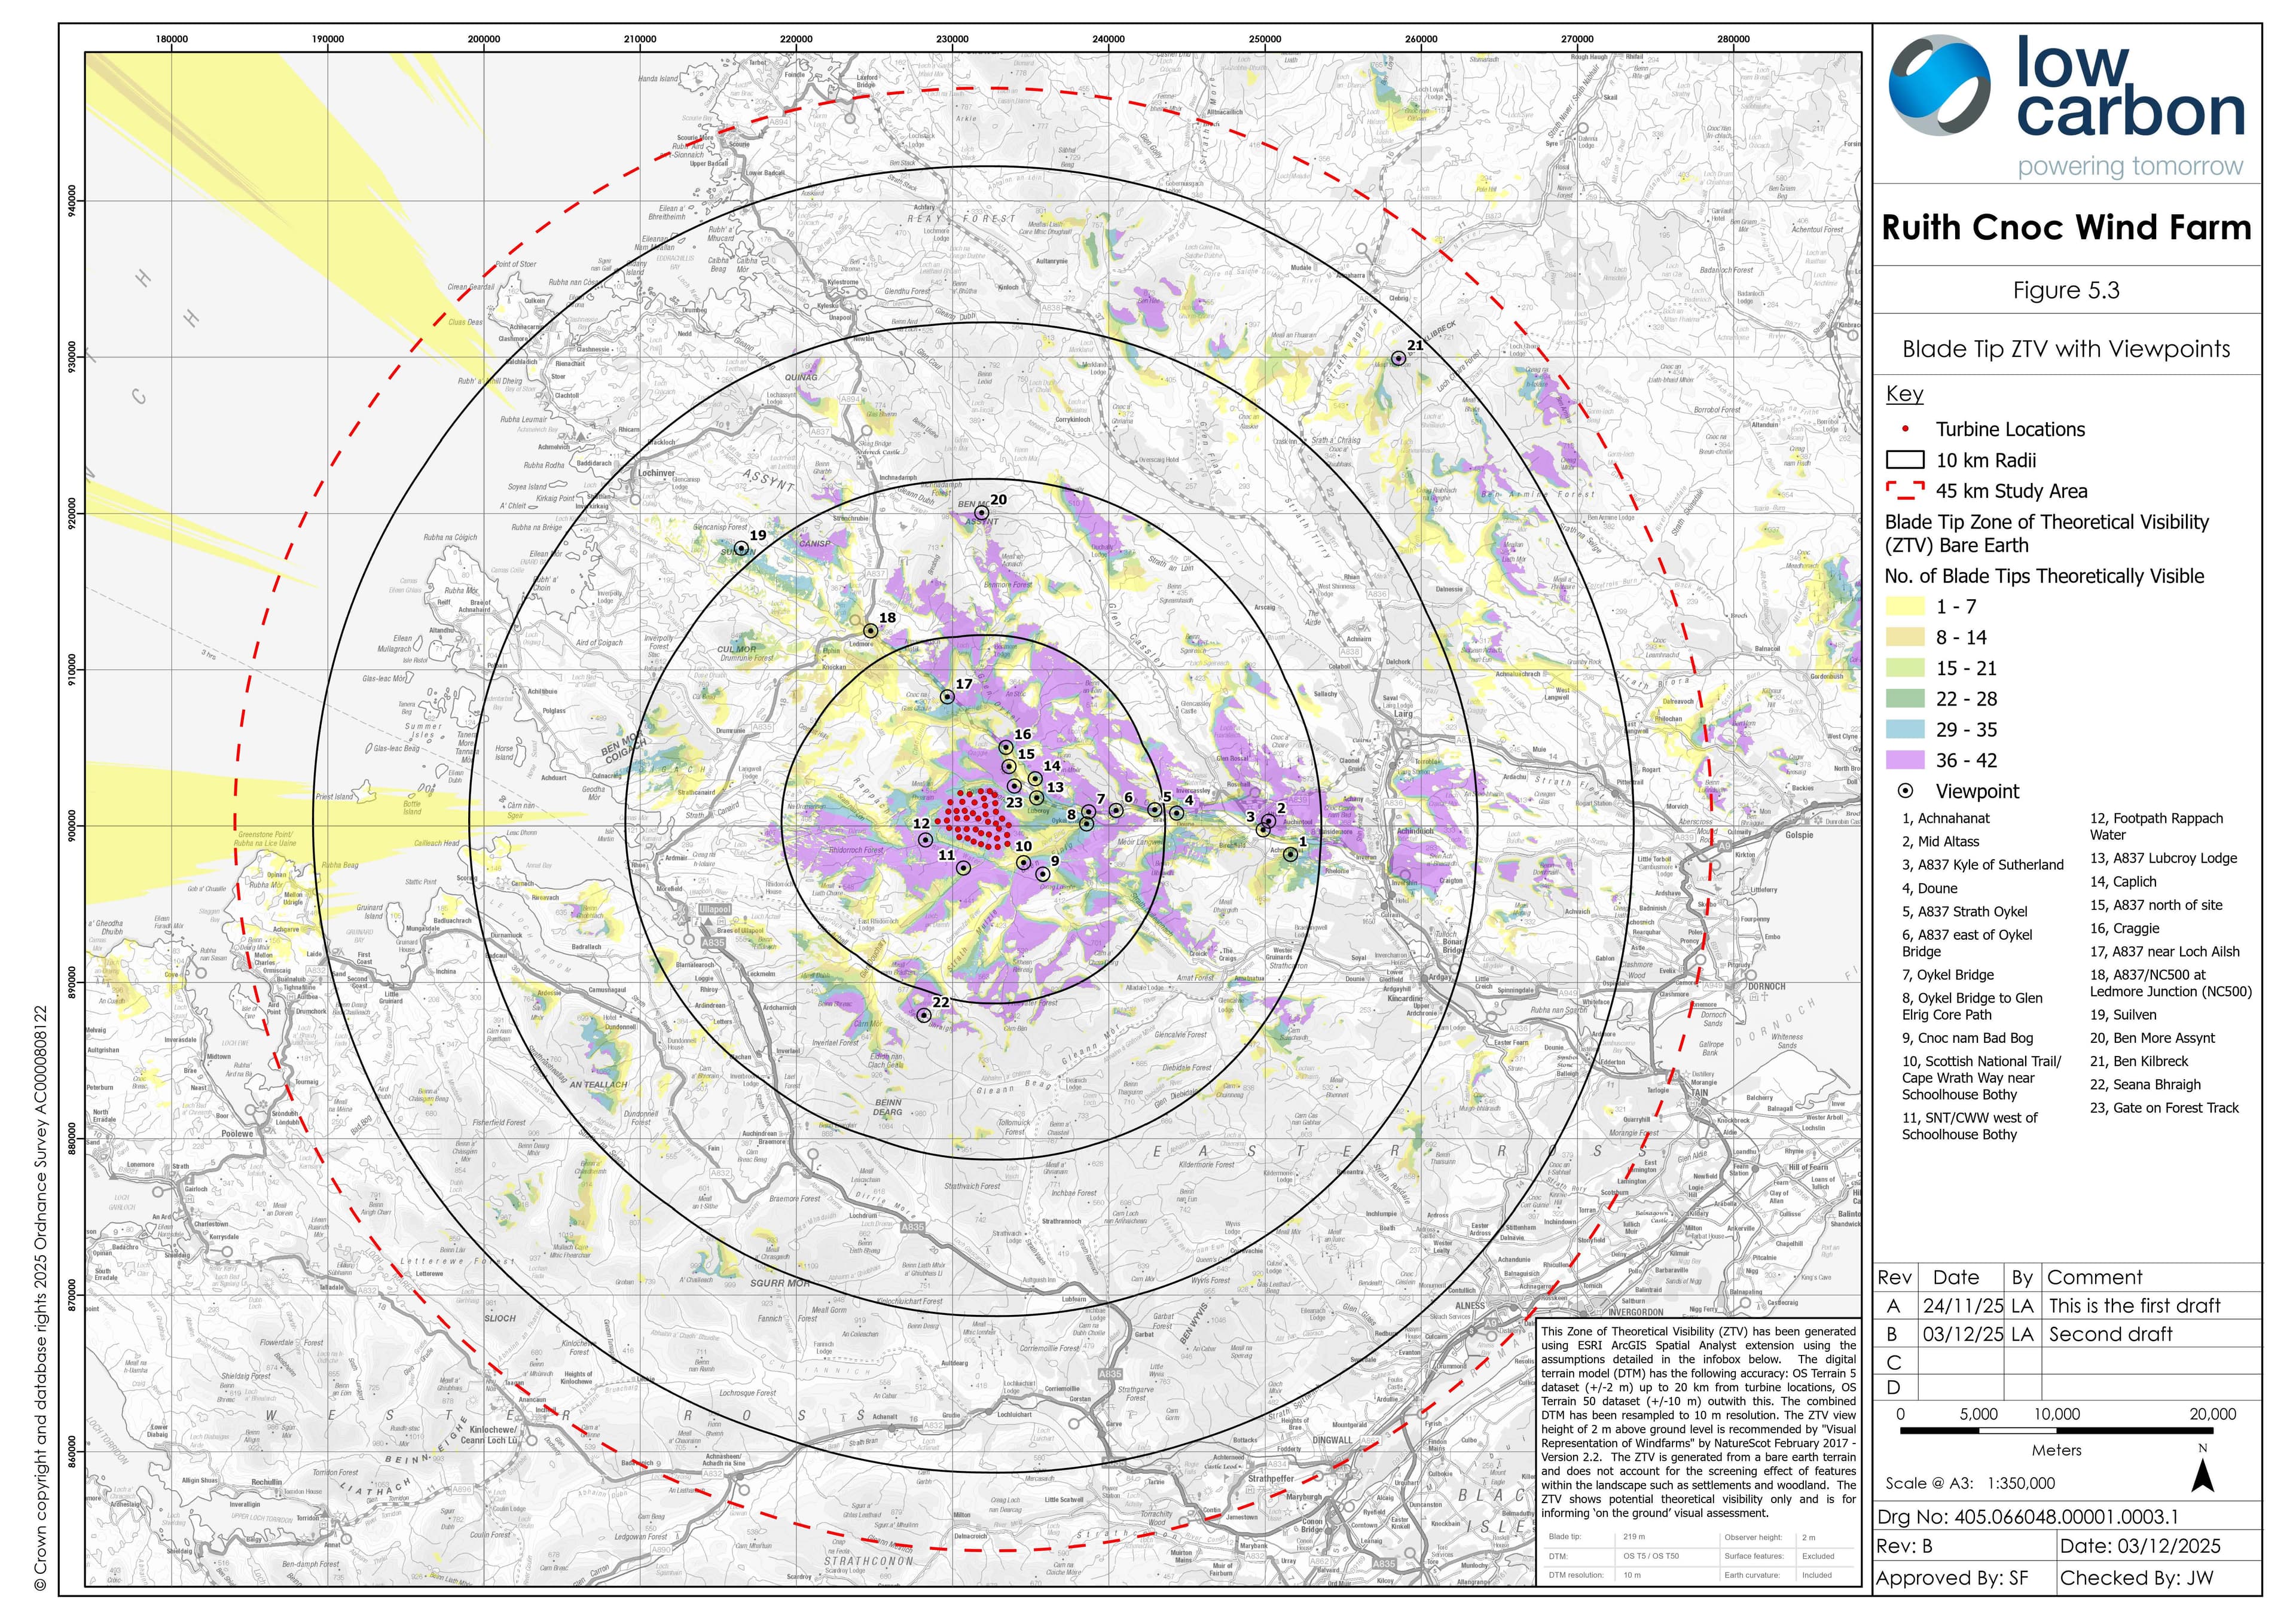Click the 'Second draft' revision comment
The image size is (2296, 1624).
(2110, 1334)
